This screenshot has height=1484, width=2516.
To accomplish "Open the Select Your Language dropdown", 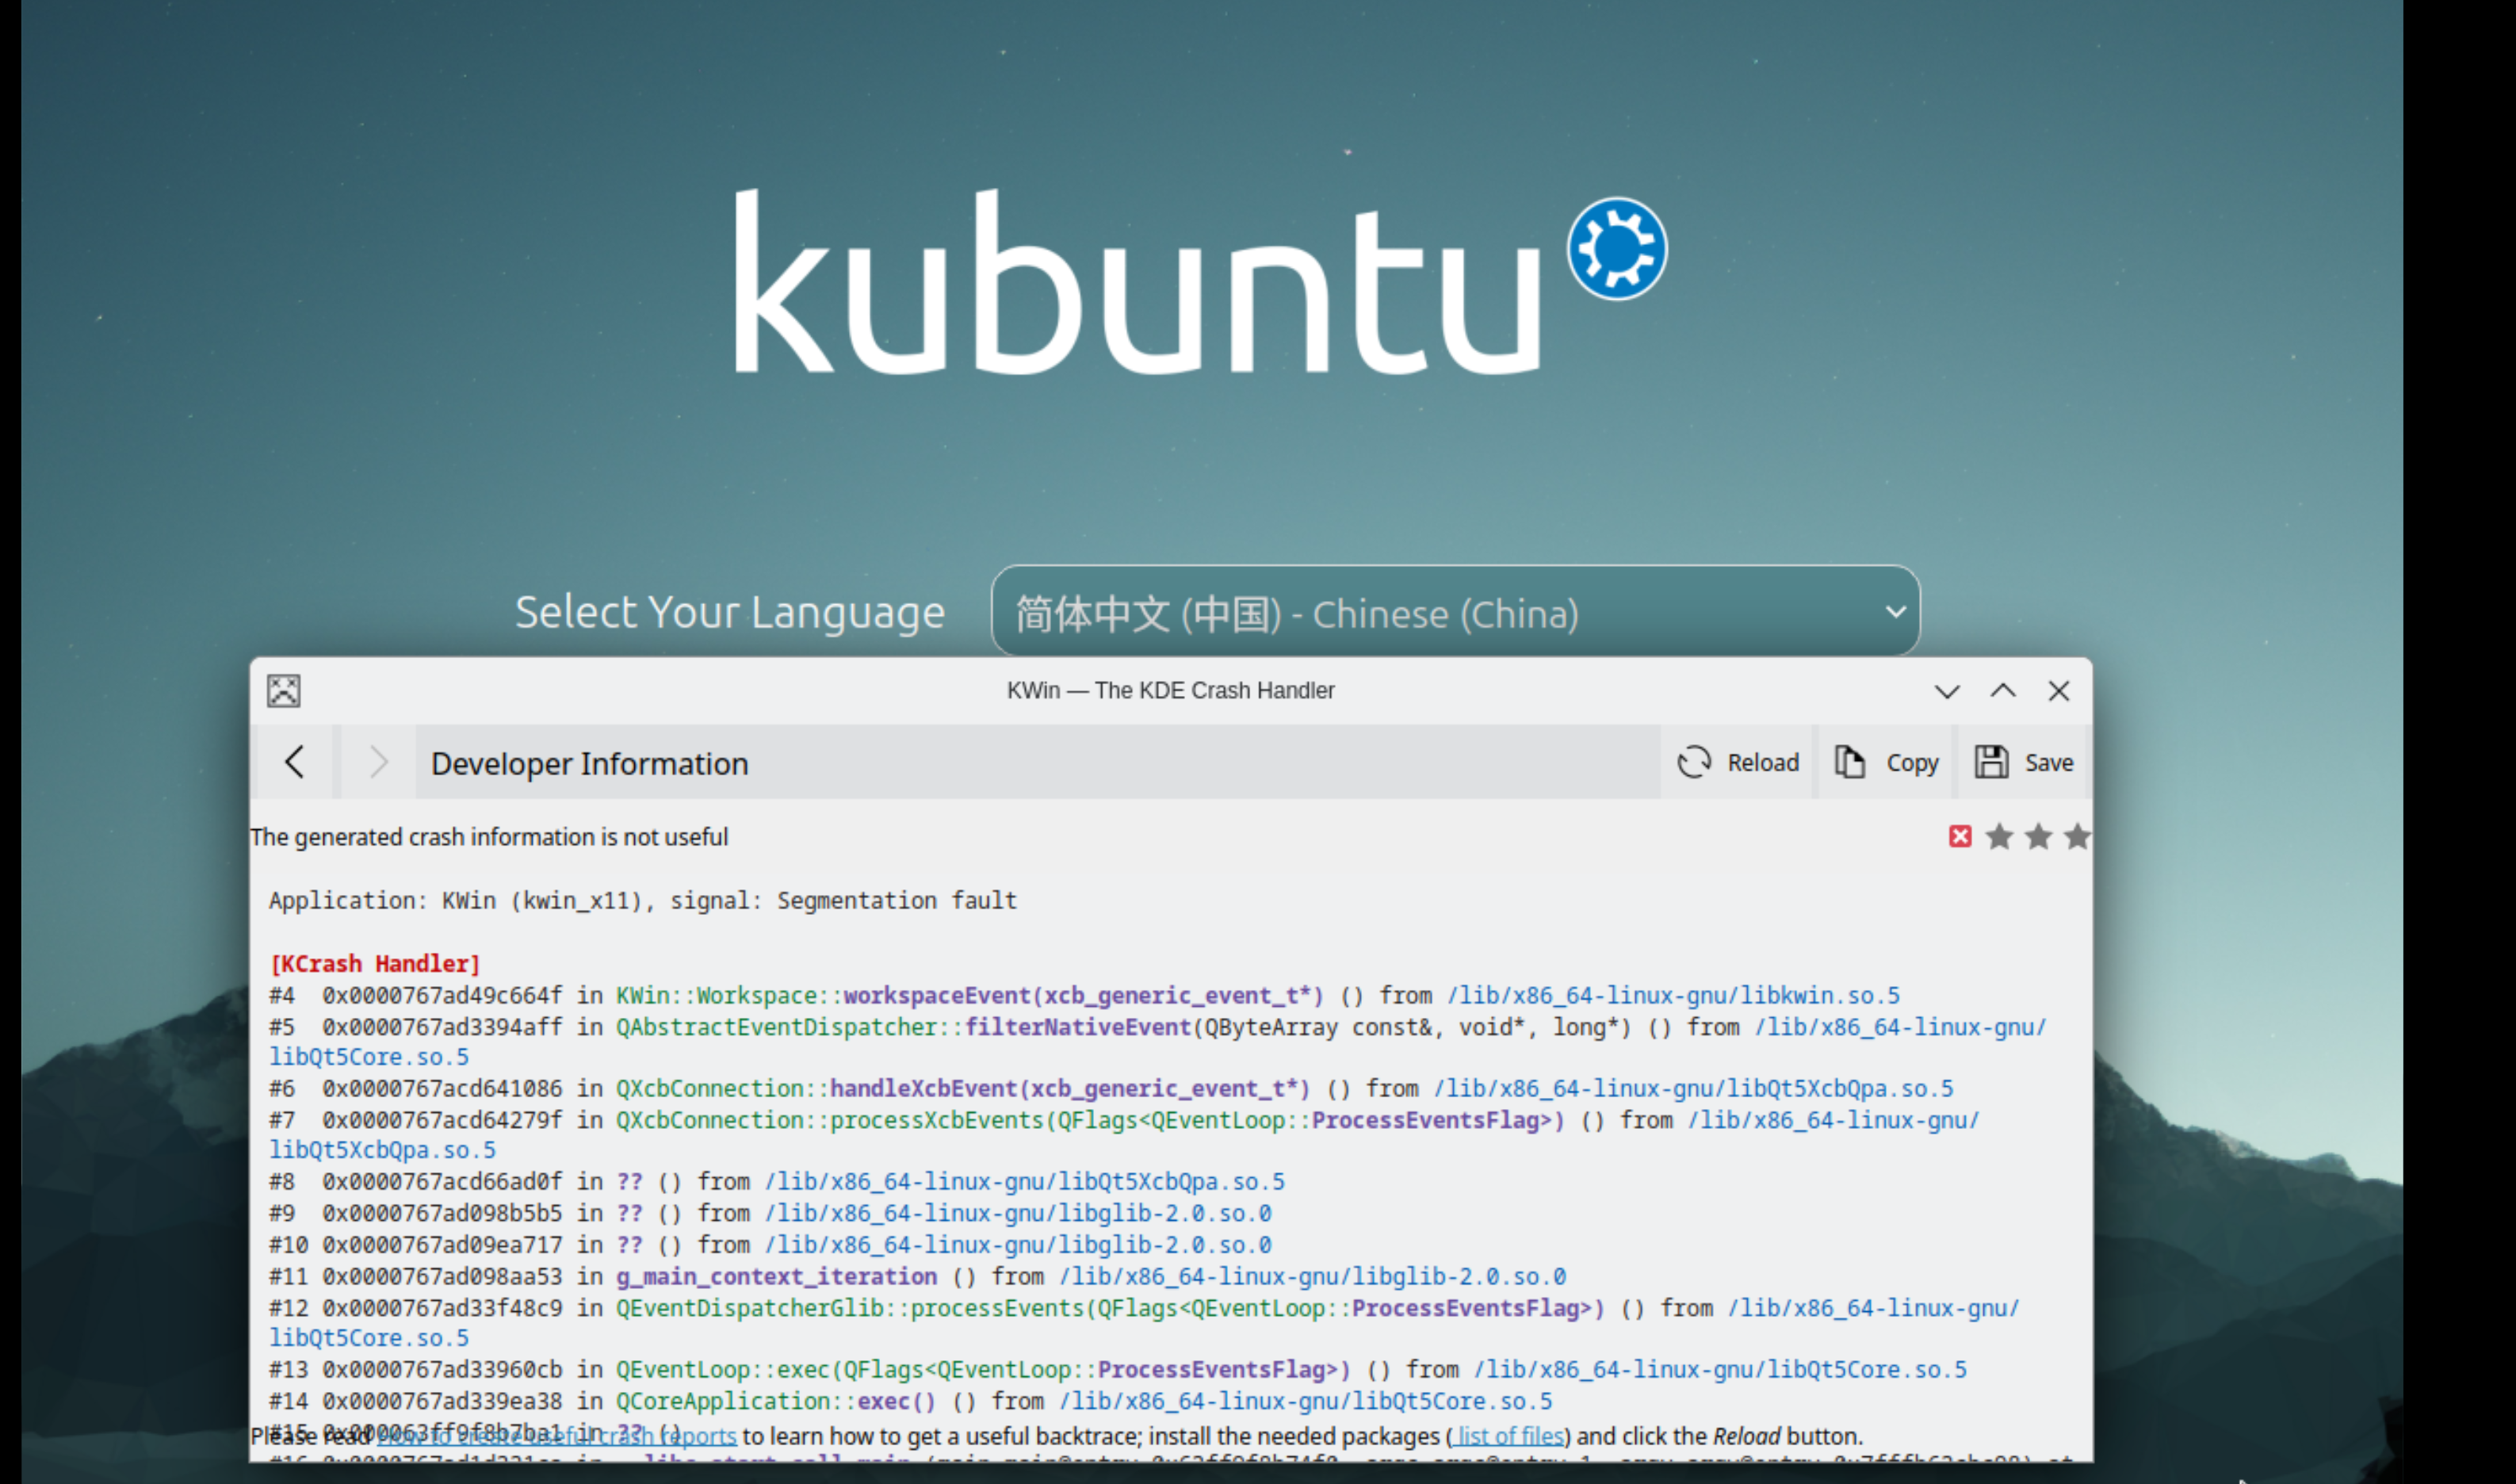I will click(1455, 612).
